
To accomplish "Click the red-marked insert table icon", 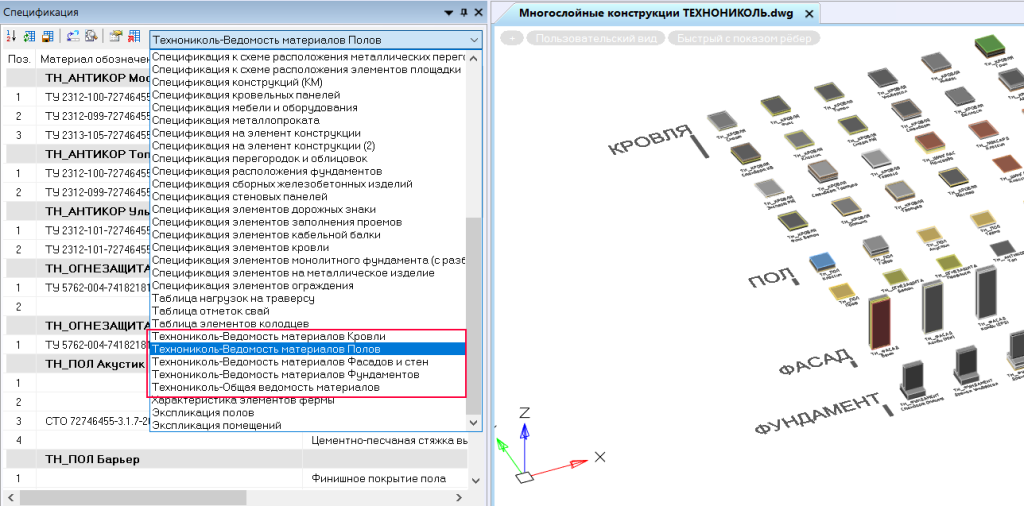I will (x=134, y=37).
